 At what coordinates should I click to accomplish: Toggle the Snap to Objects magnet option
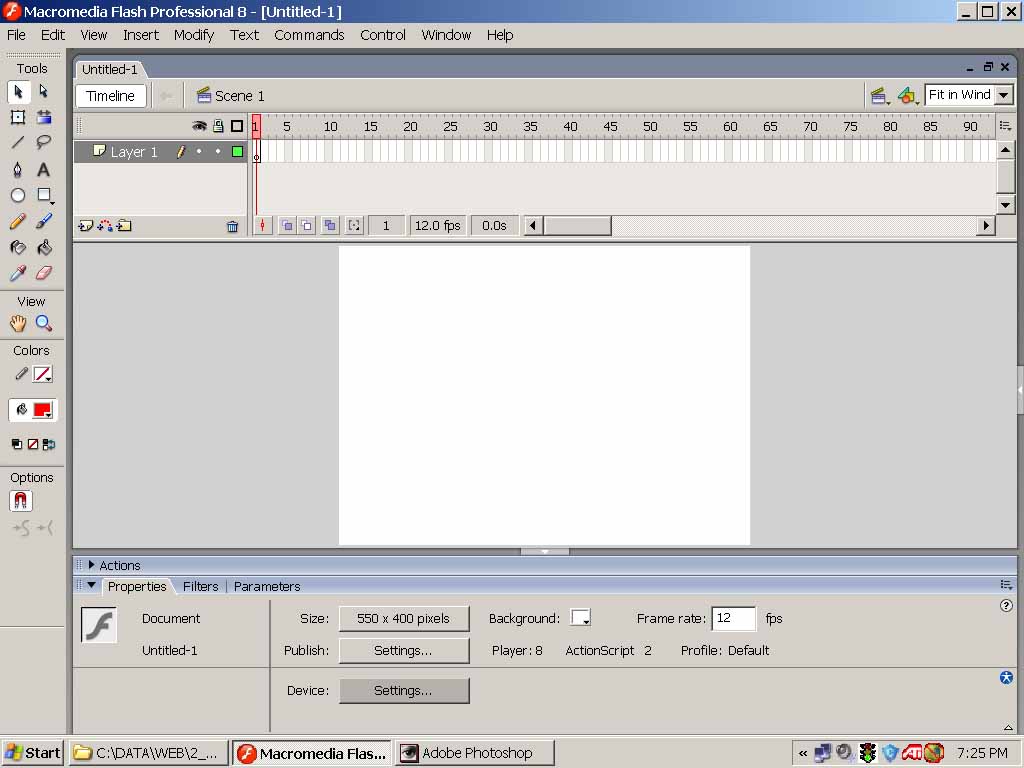pos(21,502)
